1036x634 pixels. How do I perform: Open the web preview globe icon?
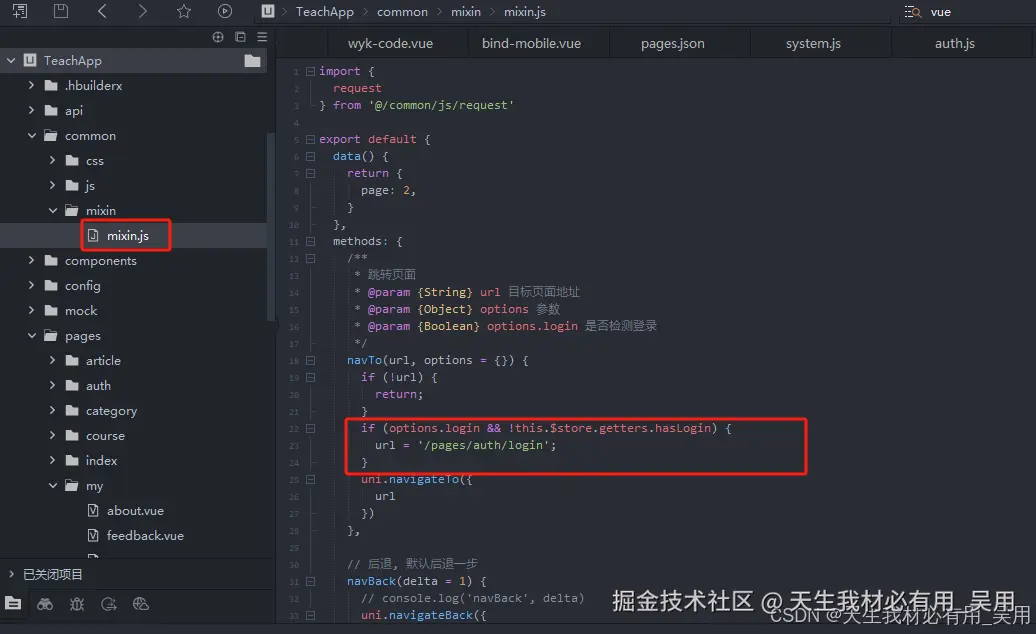(x=140, y=604)
